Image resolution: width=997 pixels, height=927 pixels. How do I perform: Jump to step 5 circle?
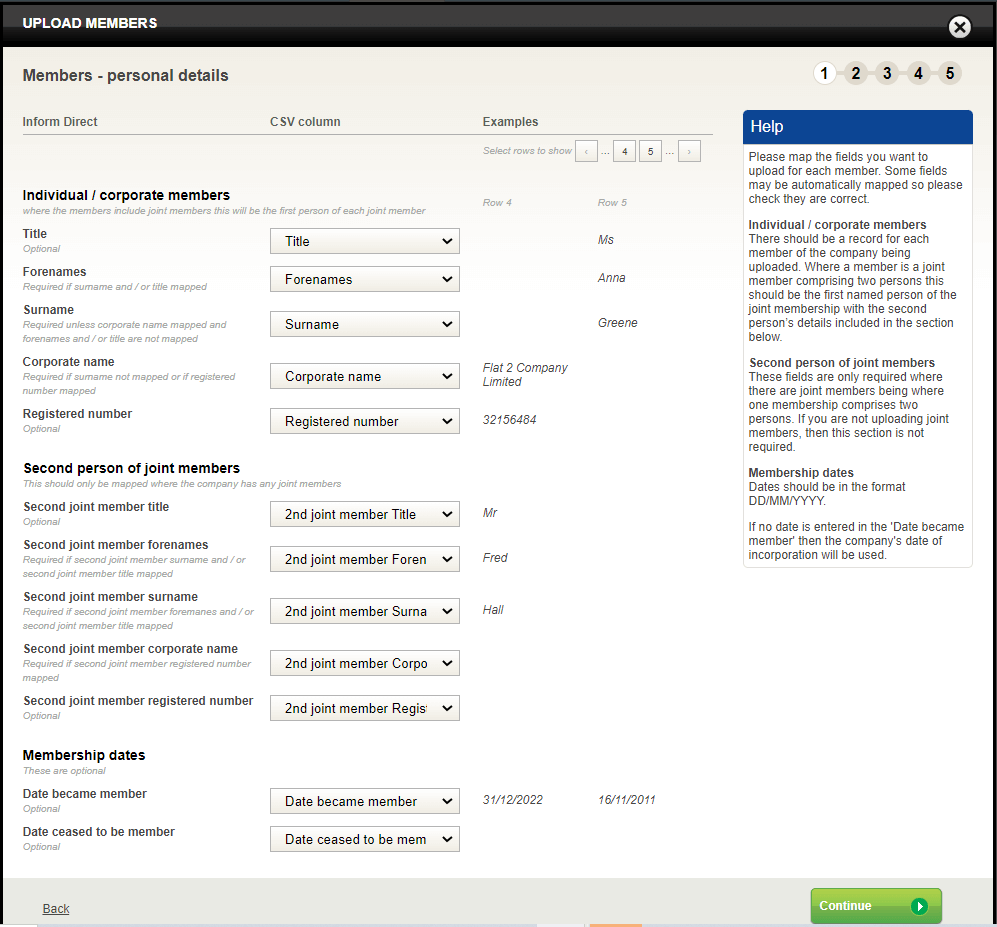950,73
